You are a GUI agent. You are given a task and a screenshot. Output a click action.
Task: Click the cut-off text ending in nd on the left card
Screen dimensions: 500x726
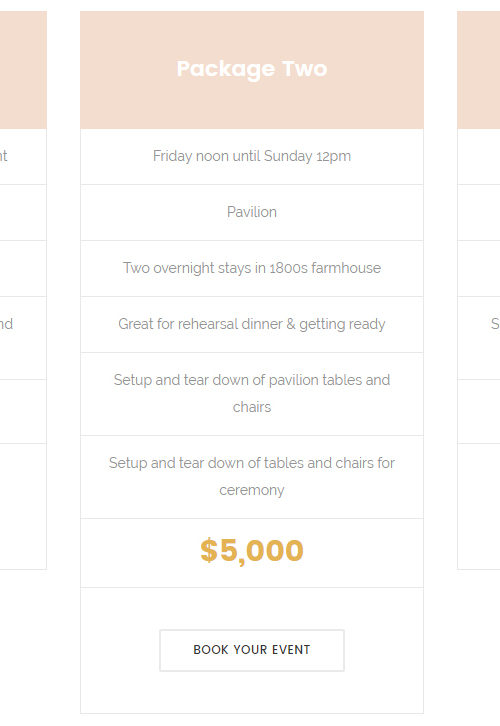pyautogui.click(x=6, y=324)
